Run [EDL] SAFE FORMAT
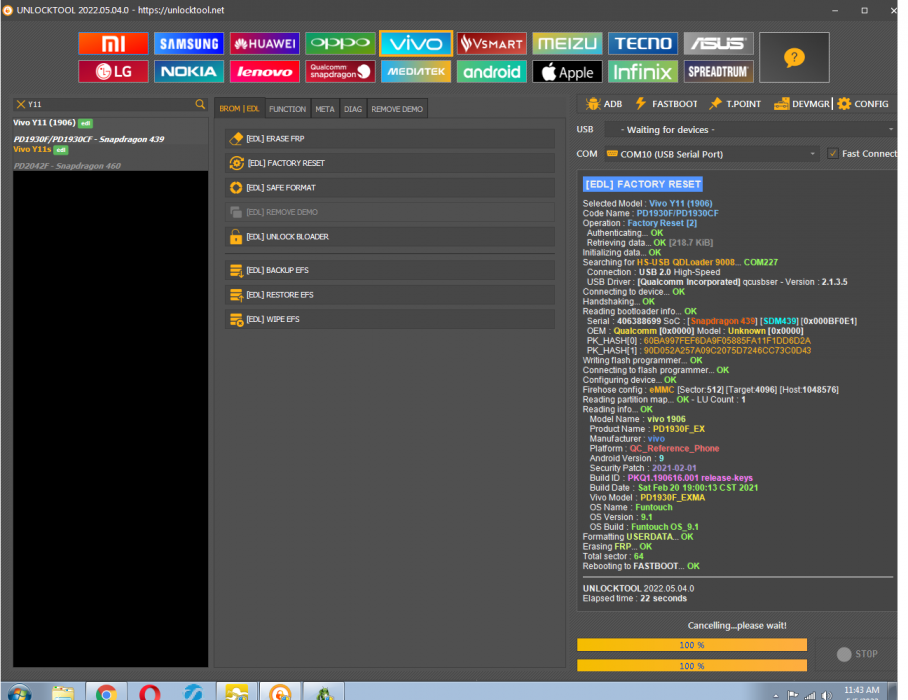 click(390, 188)
